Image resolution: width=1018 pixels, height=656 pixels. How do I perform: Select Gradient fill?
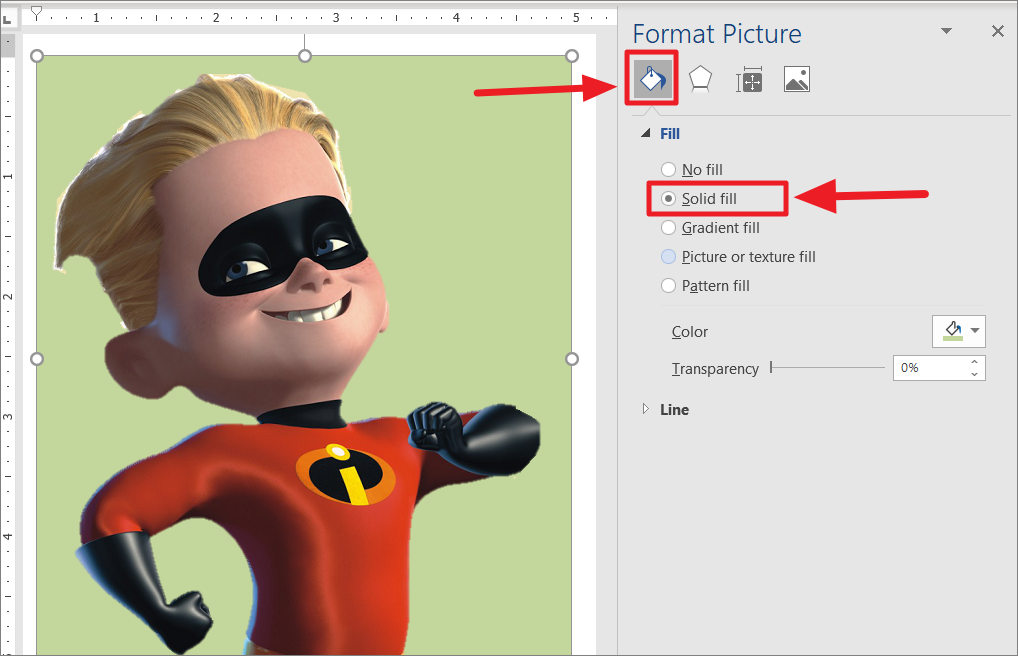click(668, 227)
